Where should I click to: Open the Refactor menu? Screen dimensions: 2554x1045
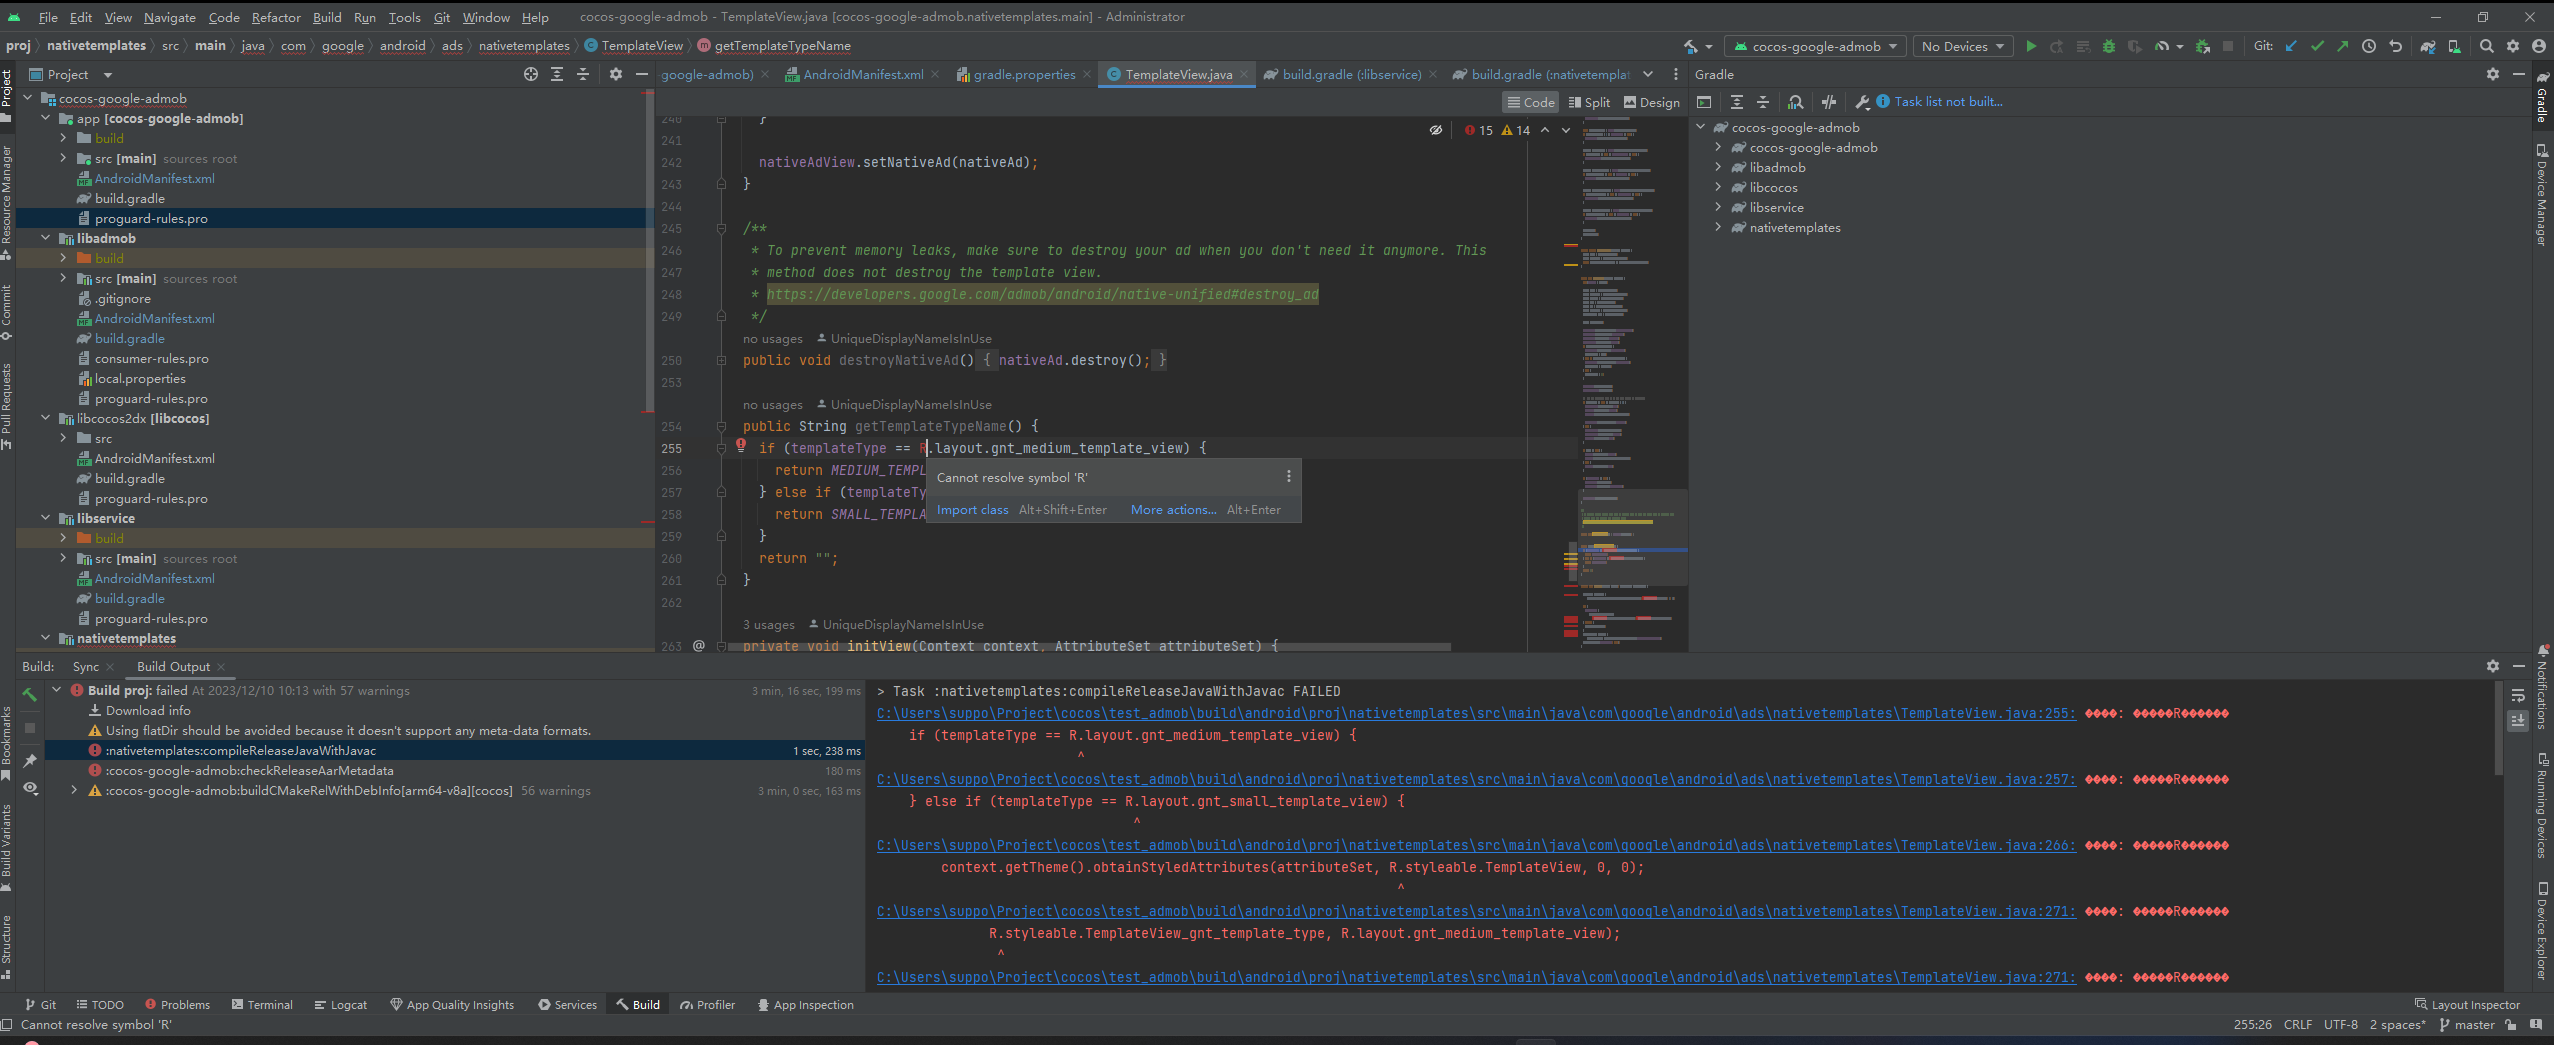276,17
